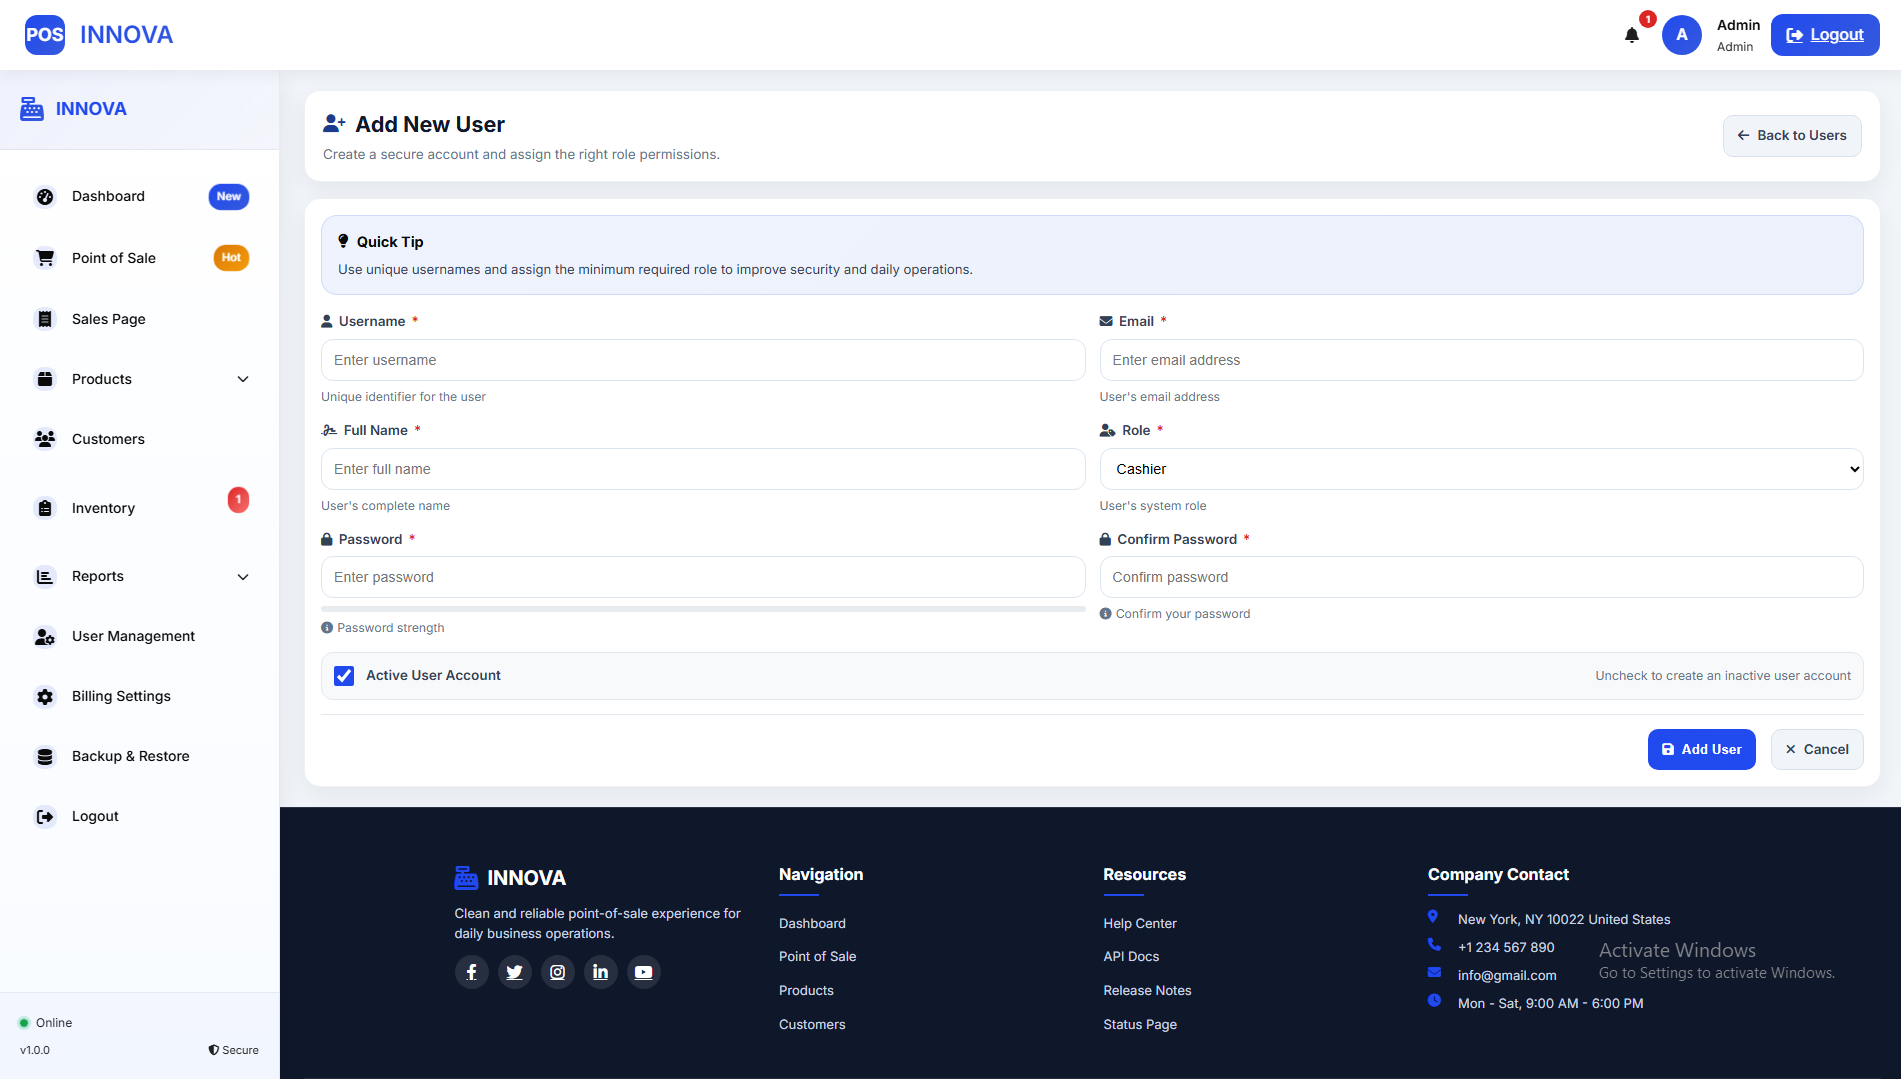Viewport: 1901px width, 1079px height.
Task: Focus the Enter username input field
Action: [x=703, y=360]
